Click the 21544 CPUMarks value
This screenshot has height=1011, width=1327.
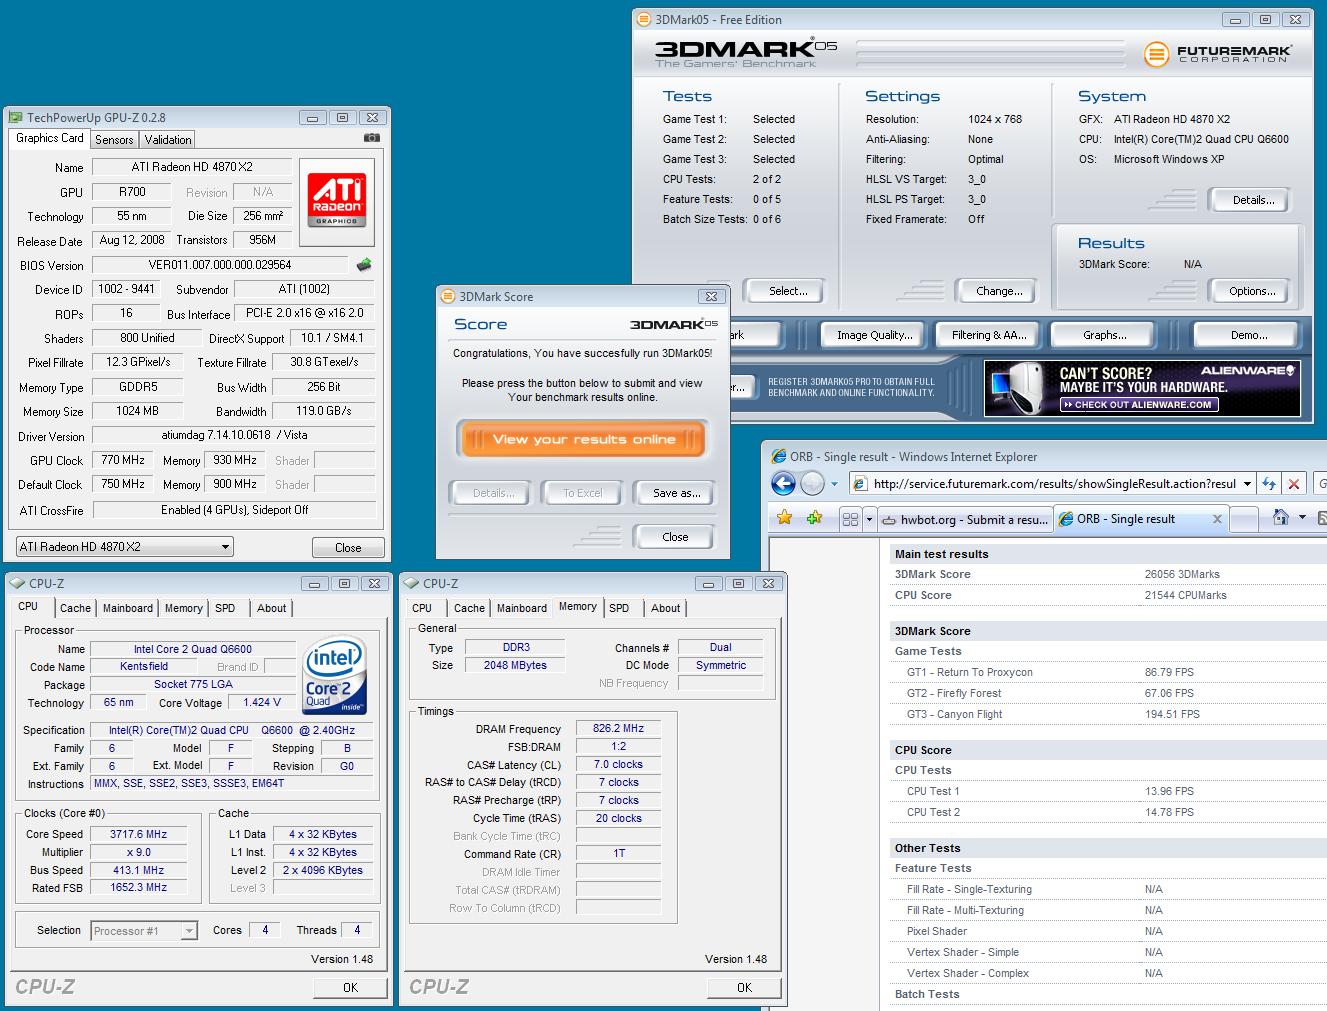[x=1185, y=595]
